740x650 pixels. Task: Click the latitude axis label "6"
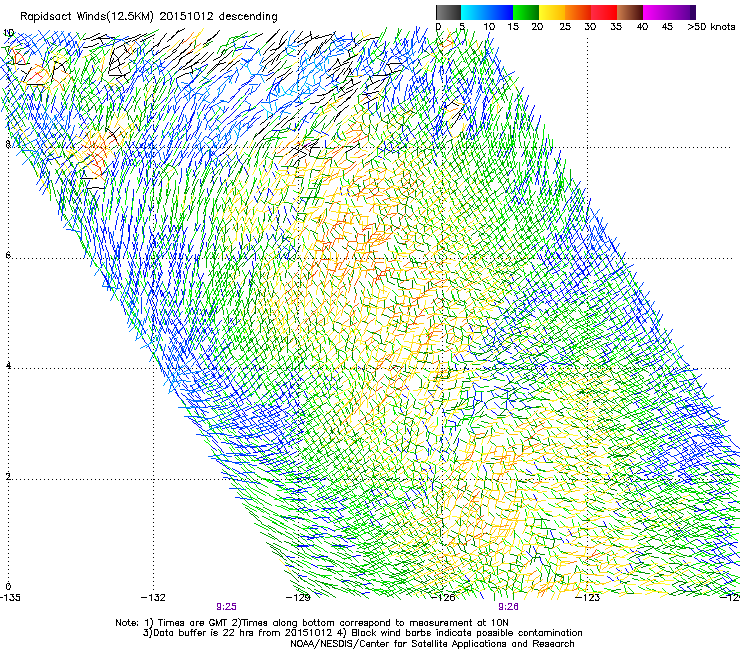pos(8,255)
